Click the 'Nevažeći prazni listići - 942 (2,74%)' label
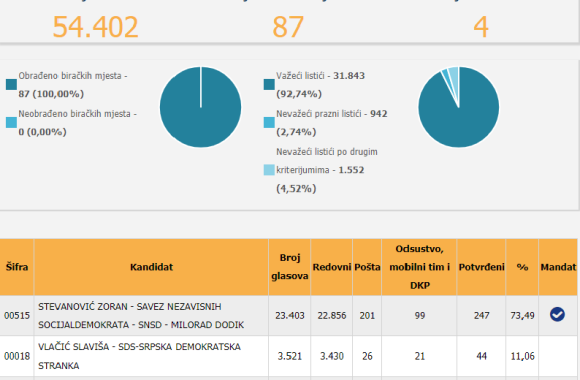Screen dimensions: 580x380 [332, 122]
